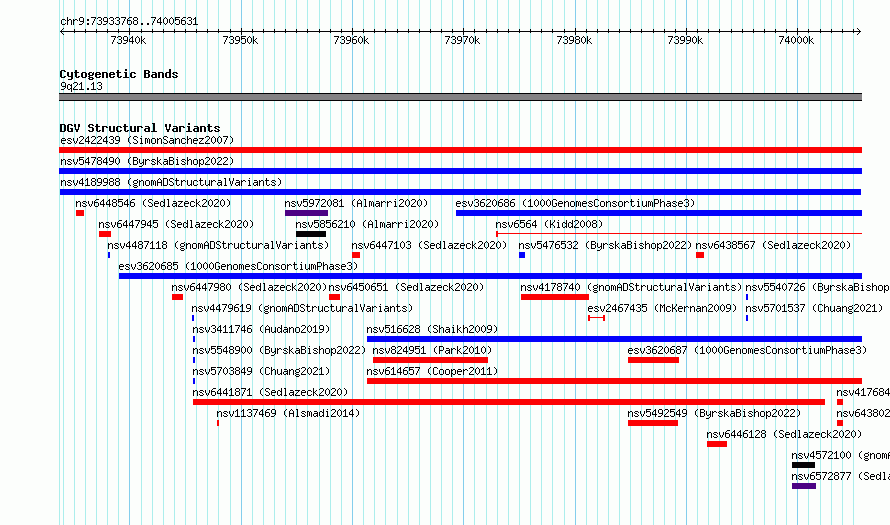Open the nsv5540726 variant label
The height and width of the screenshot is (525, 890).
point(817,287)
